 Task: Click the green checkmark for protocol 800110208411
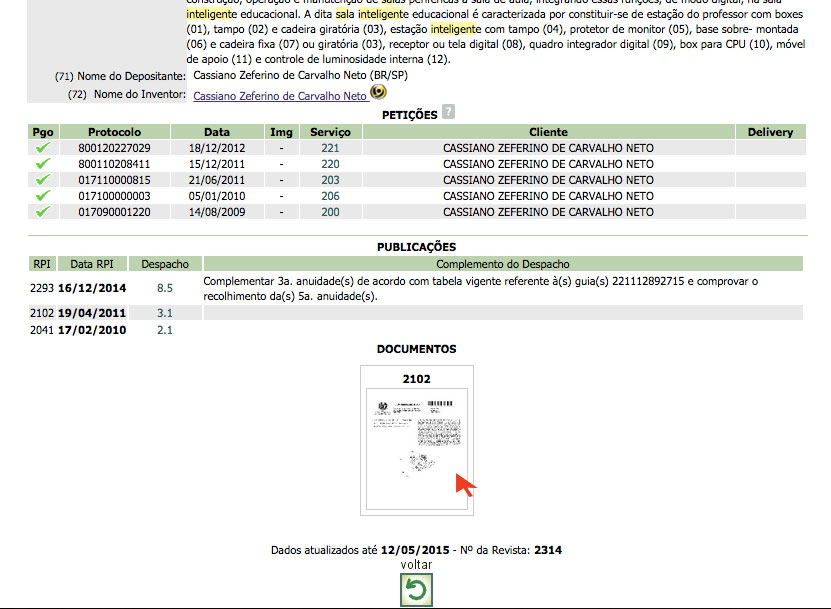pos(42,164)
